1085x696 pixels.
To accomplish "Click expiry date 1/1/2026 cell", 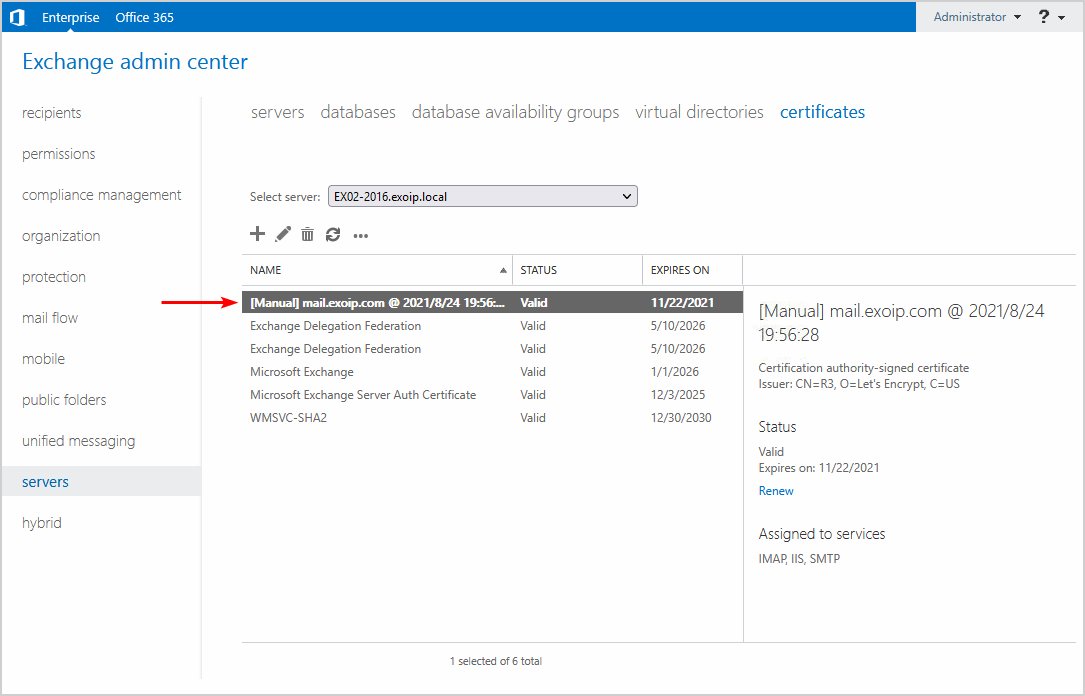I will (675, 372).
